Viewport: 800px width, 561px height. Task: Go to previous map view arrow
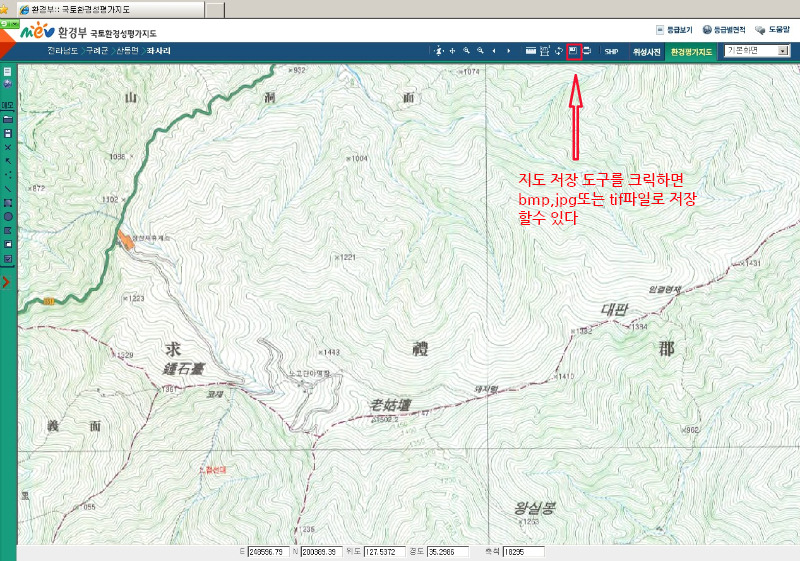tap(494, 51)
